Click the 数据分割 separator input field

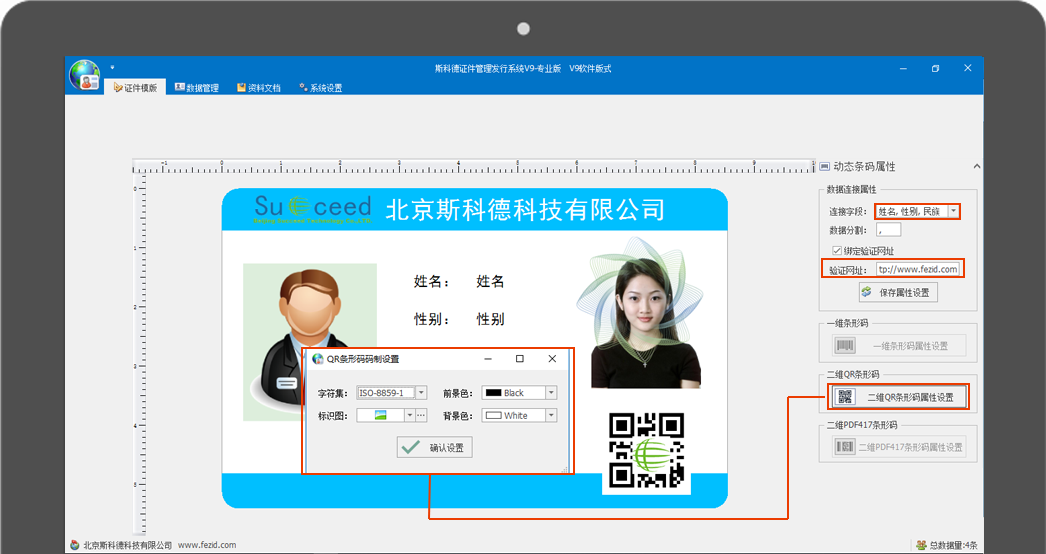click(x=889, y=230)
